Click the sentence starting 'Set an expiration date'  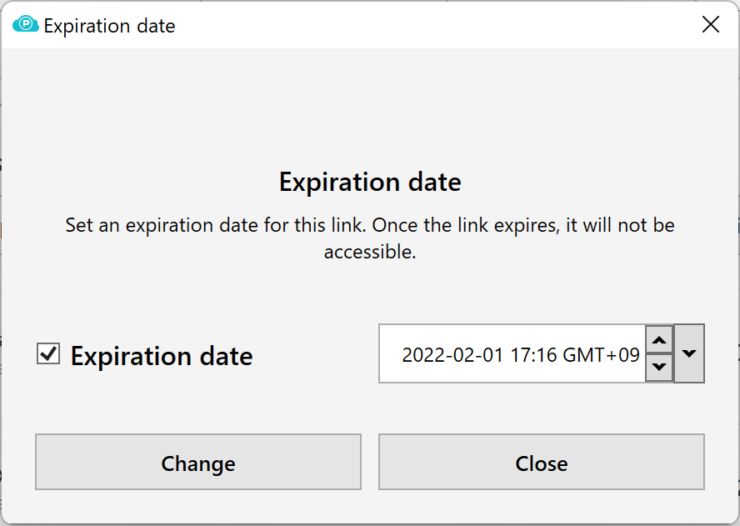tap(370, 238)
